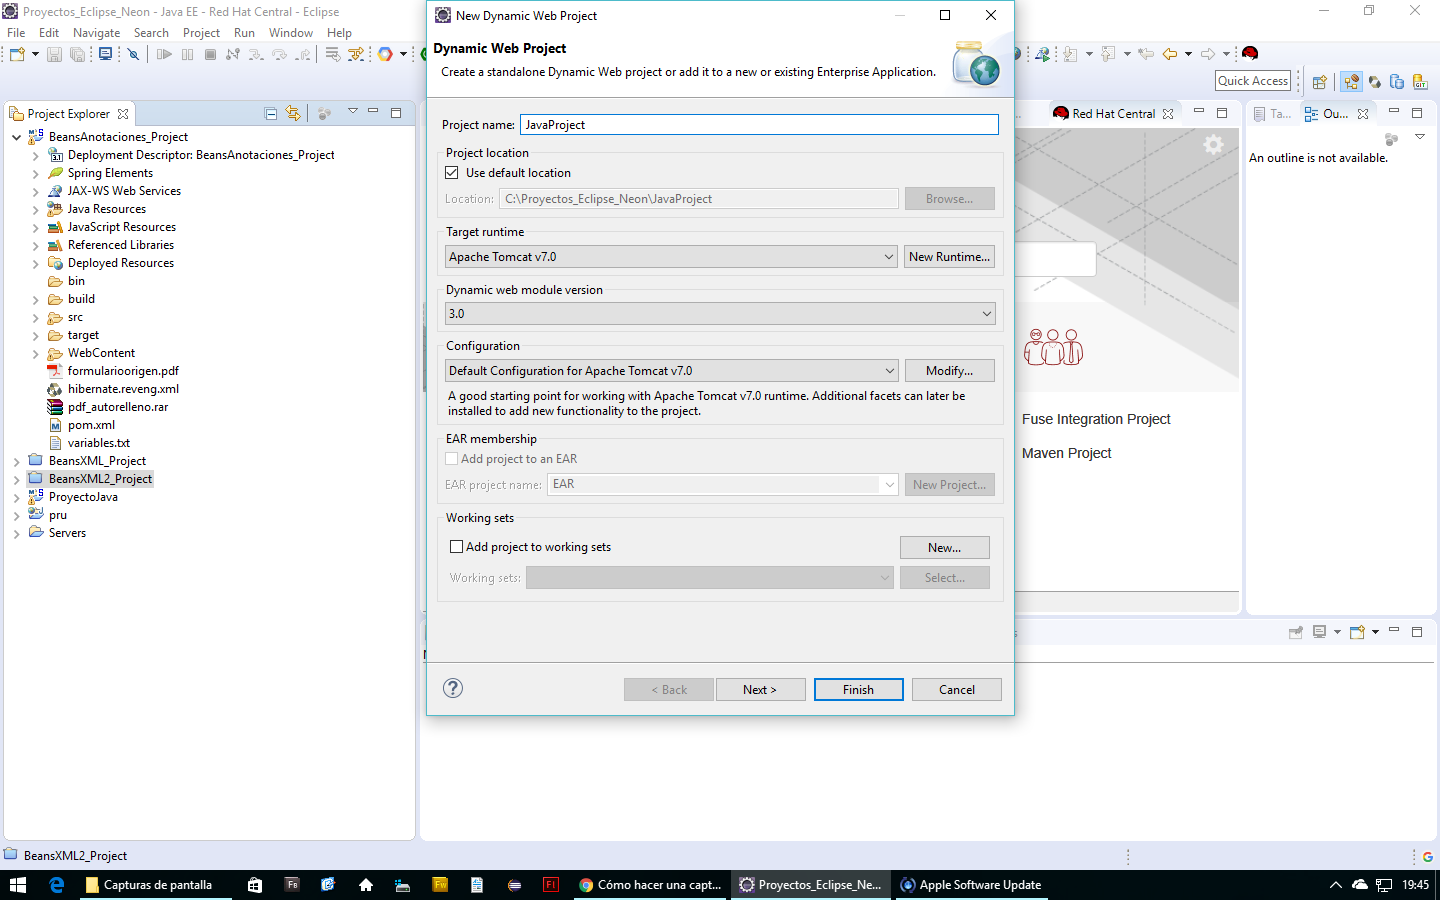This screenshot has width=1440, height=900.
Task: Click Last Edit Location icon
Action: [1146, 53]
